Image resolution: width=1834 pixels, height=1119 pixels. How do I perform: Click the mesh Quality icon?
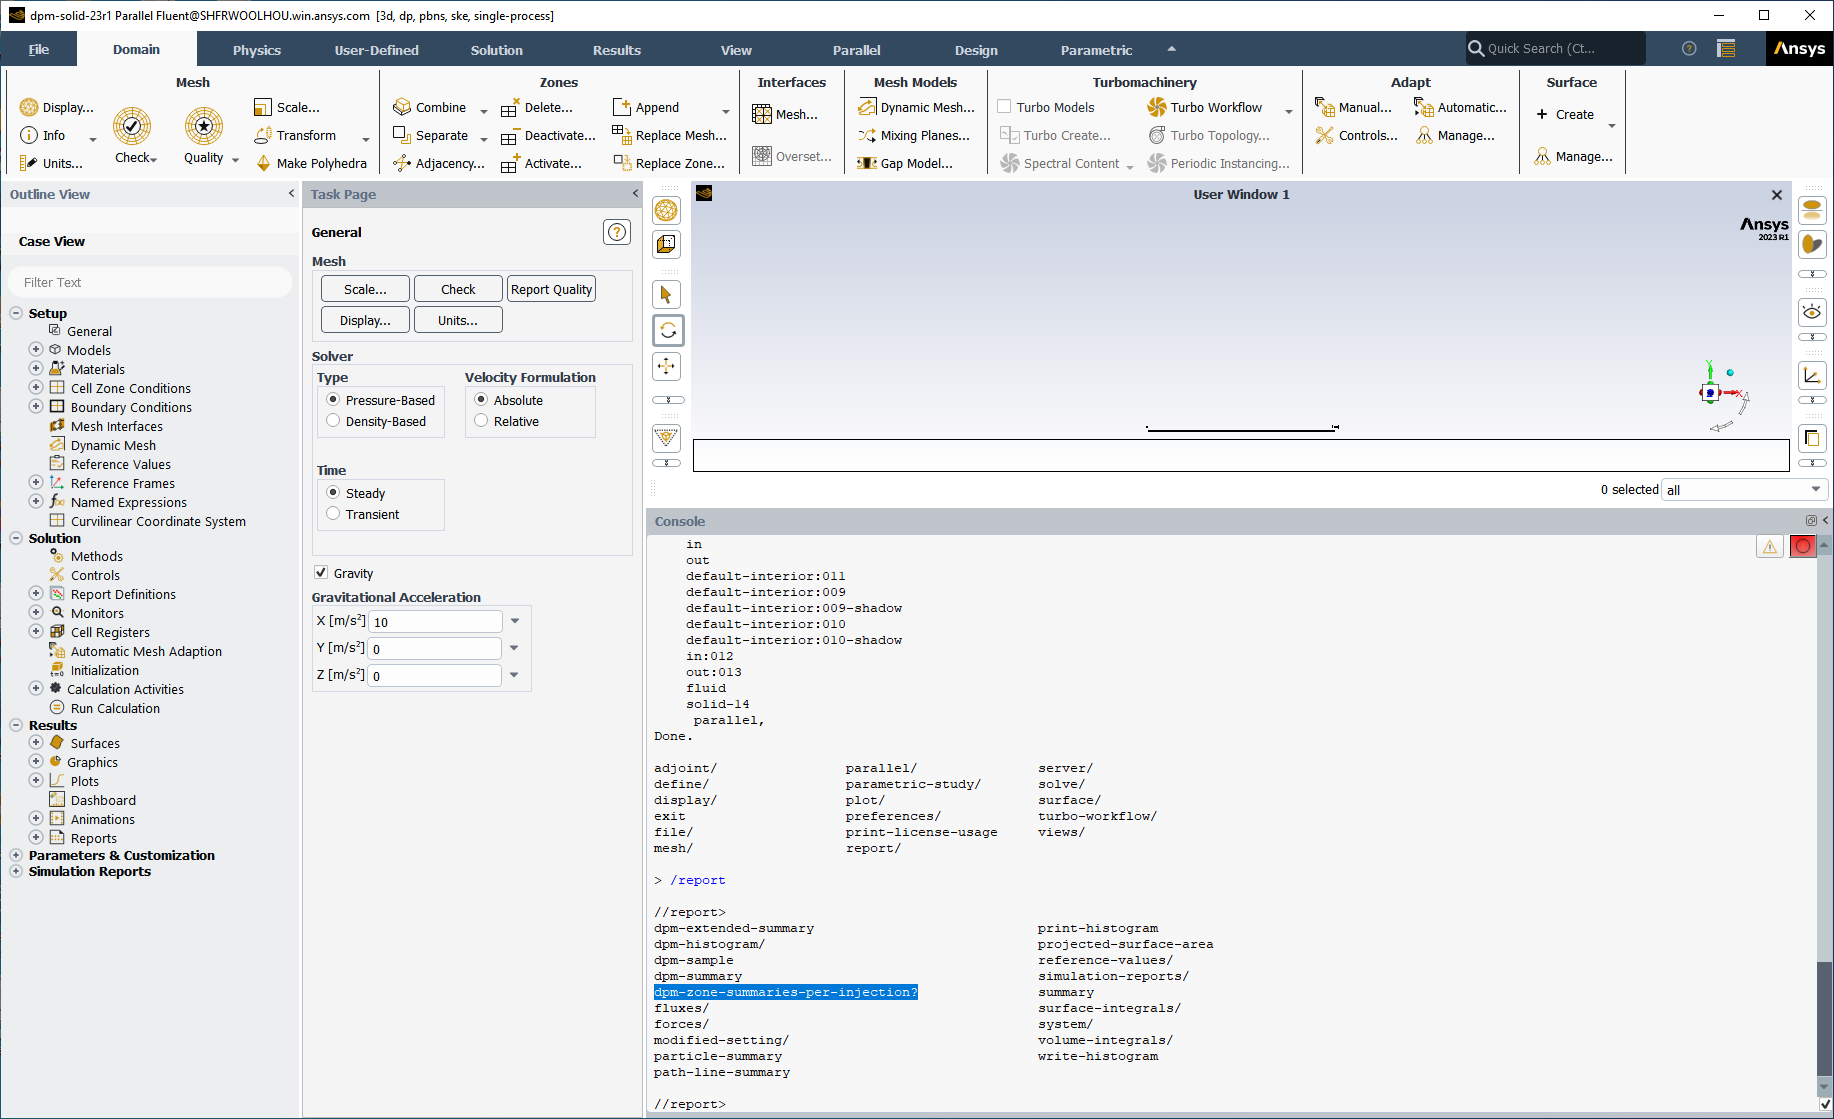pyautogui.click(x=204, y=126)
